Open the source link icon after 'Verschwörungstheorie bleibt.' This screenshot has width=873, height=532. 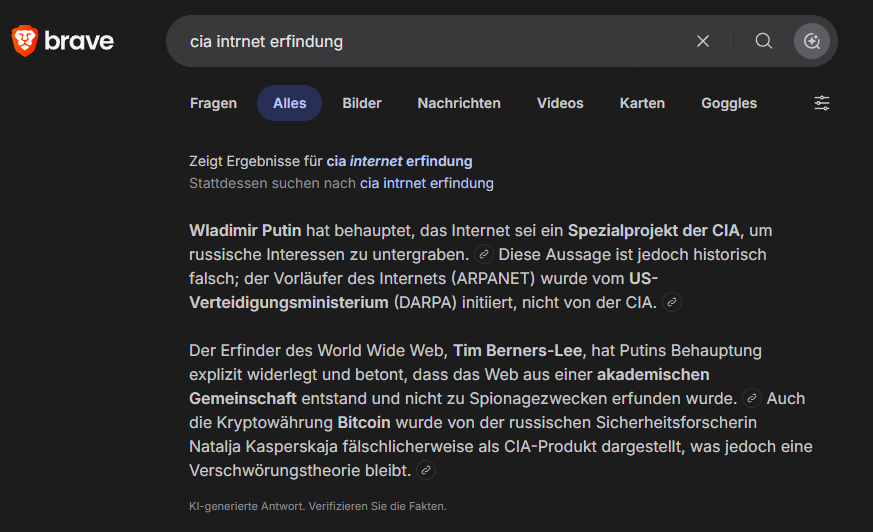click(x=426, y=470)
